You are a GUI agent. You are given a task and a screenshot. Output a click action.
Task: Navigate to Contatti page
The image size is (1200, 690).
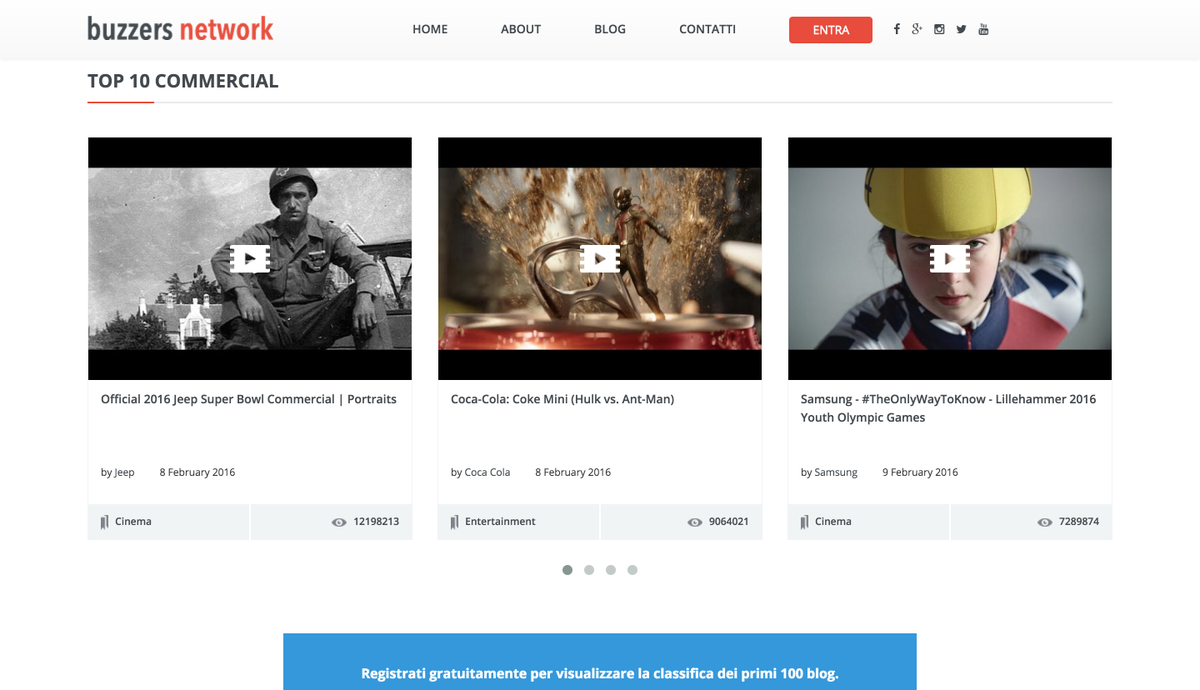707,29
